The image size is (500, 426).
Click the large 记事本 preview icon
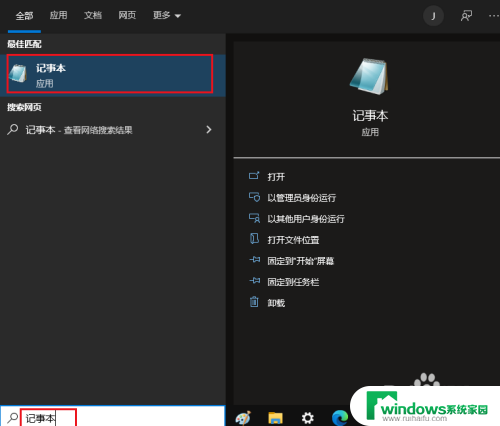(370, 76)
